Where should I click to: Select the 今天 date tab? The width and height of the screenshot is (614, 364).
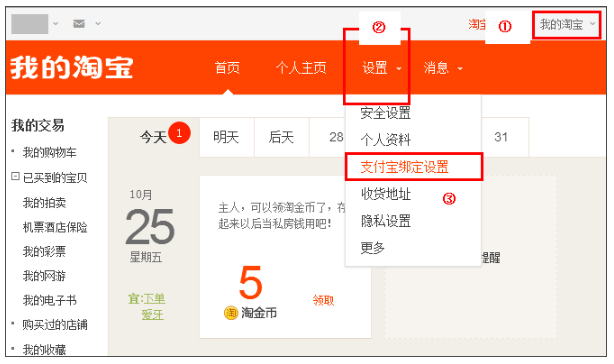154,137
